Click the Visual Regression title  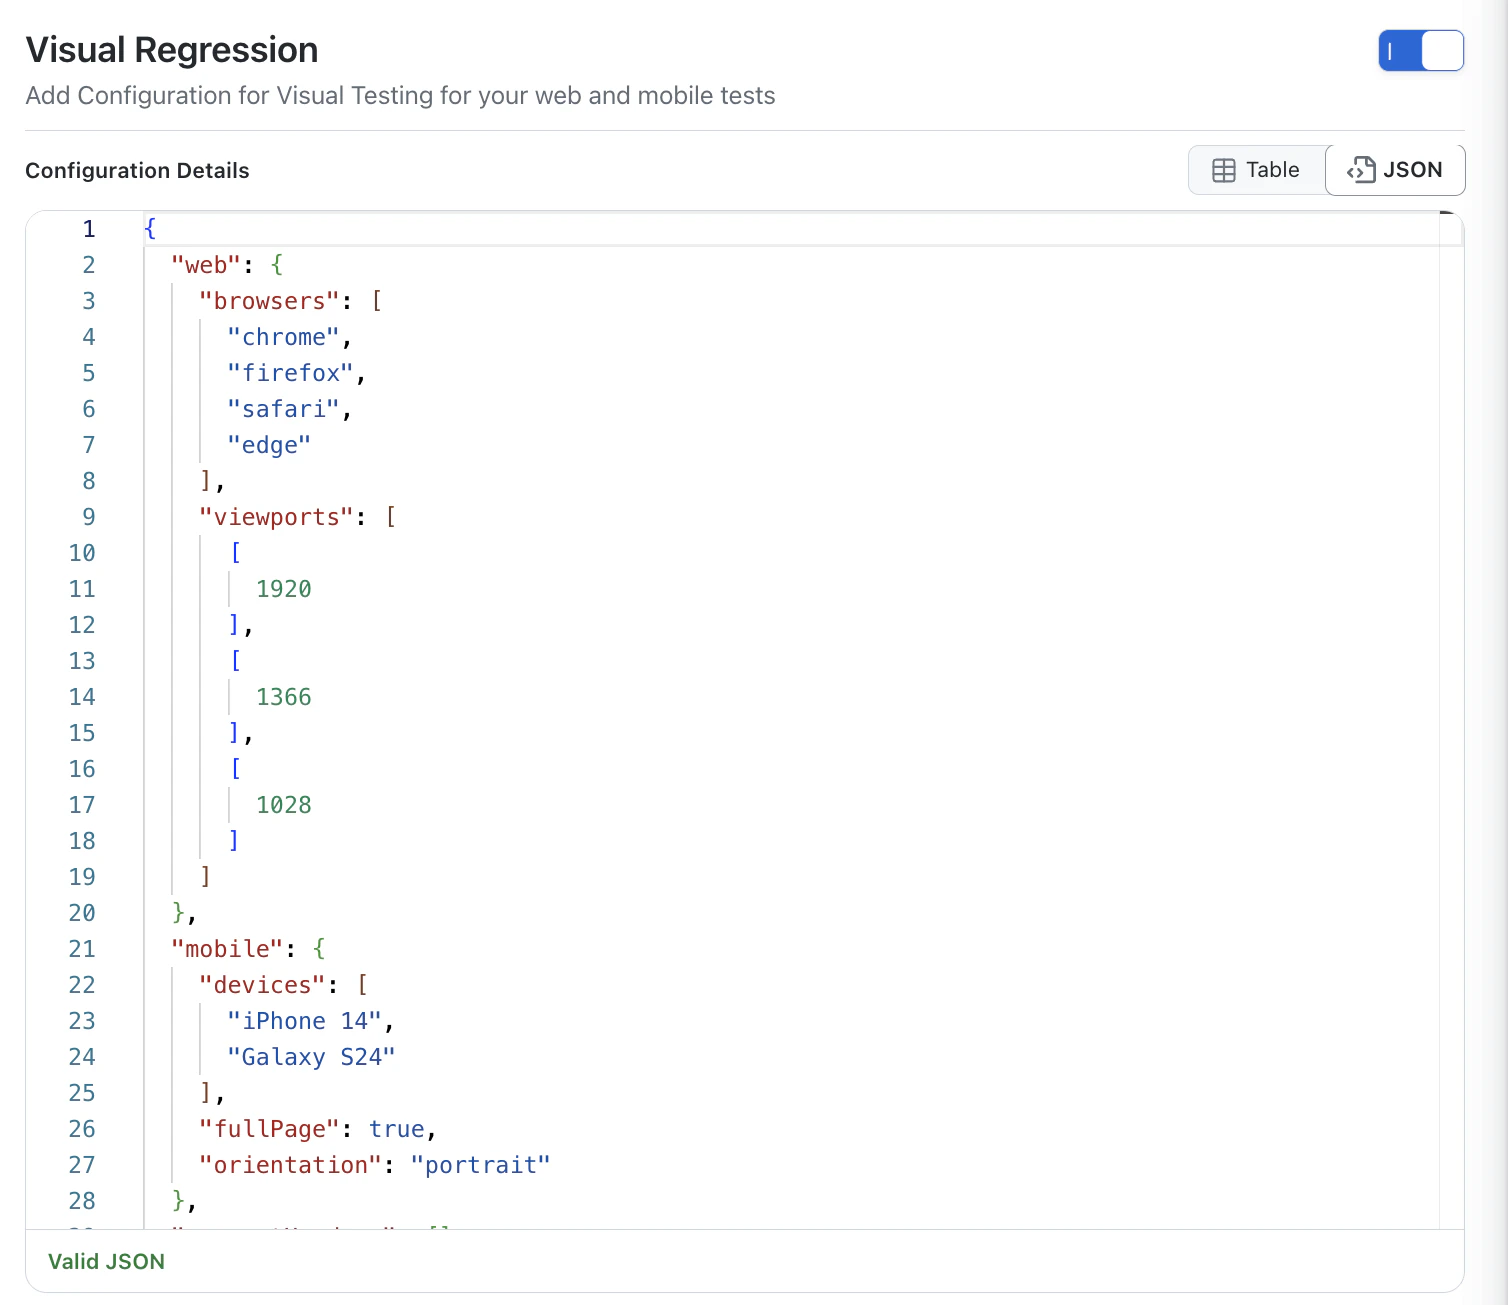coord(172,50)
